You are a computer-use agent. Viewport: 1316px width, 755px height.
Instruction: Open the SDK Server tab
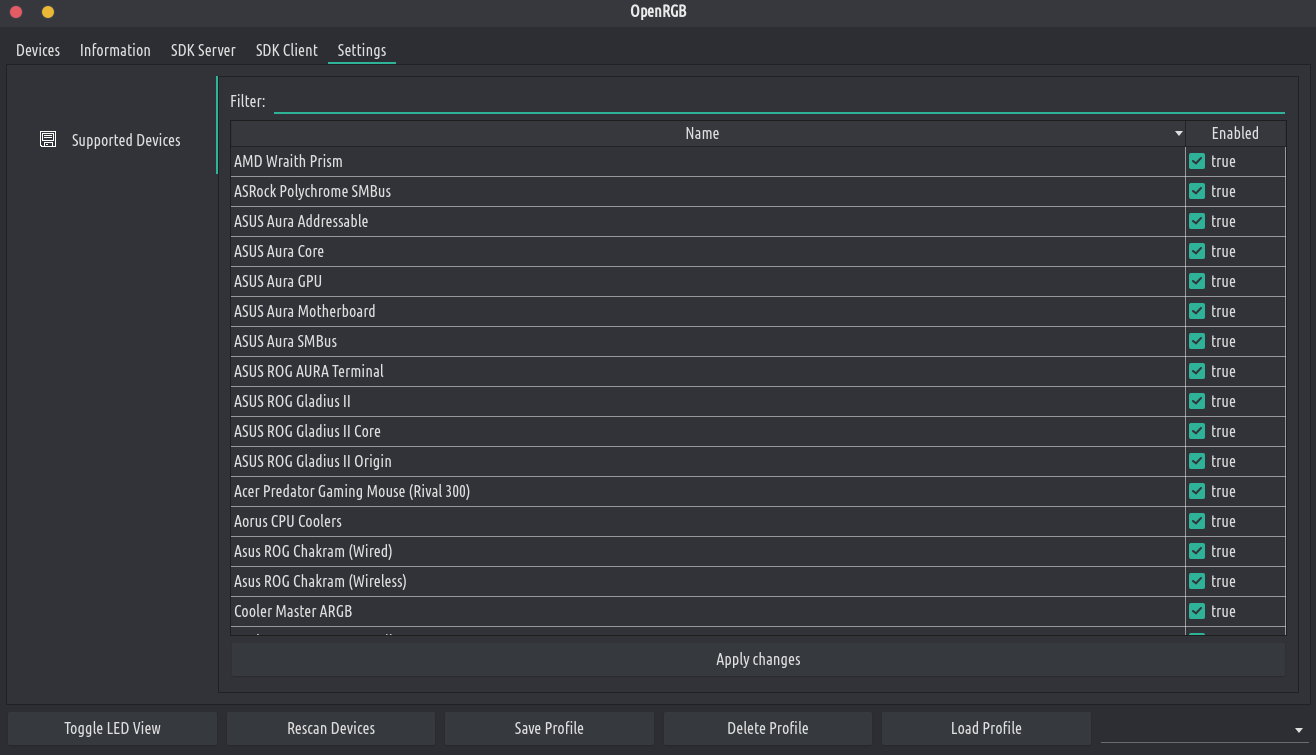pos(203,50)
